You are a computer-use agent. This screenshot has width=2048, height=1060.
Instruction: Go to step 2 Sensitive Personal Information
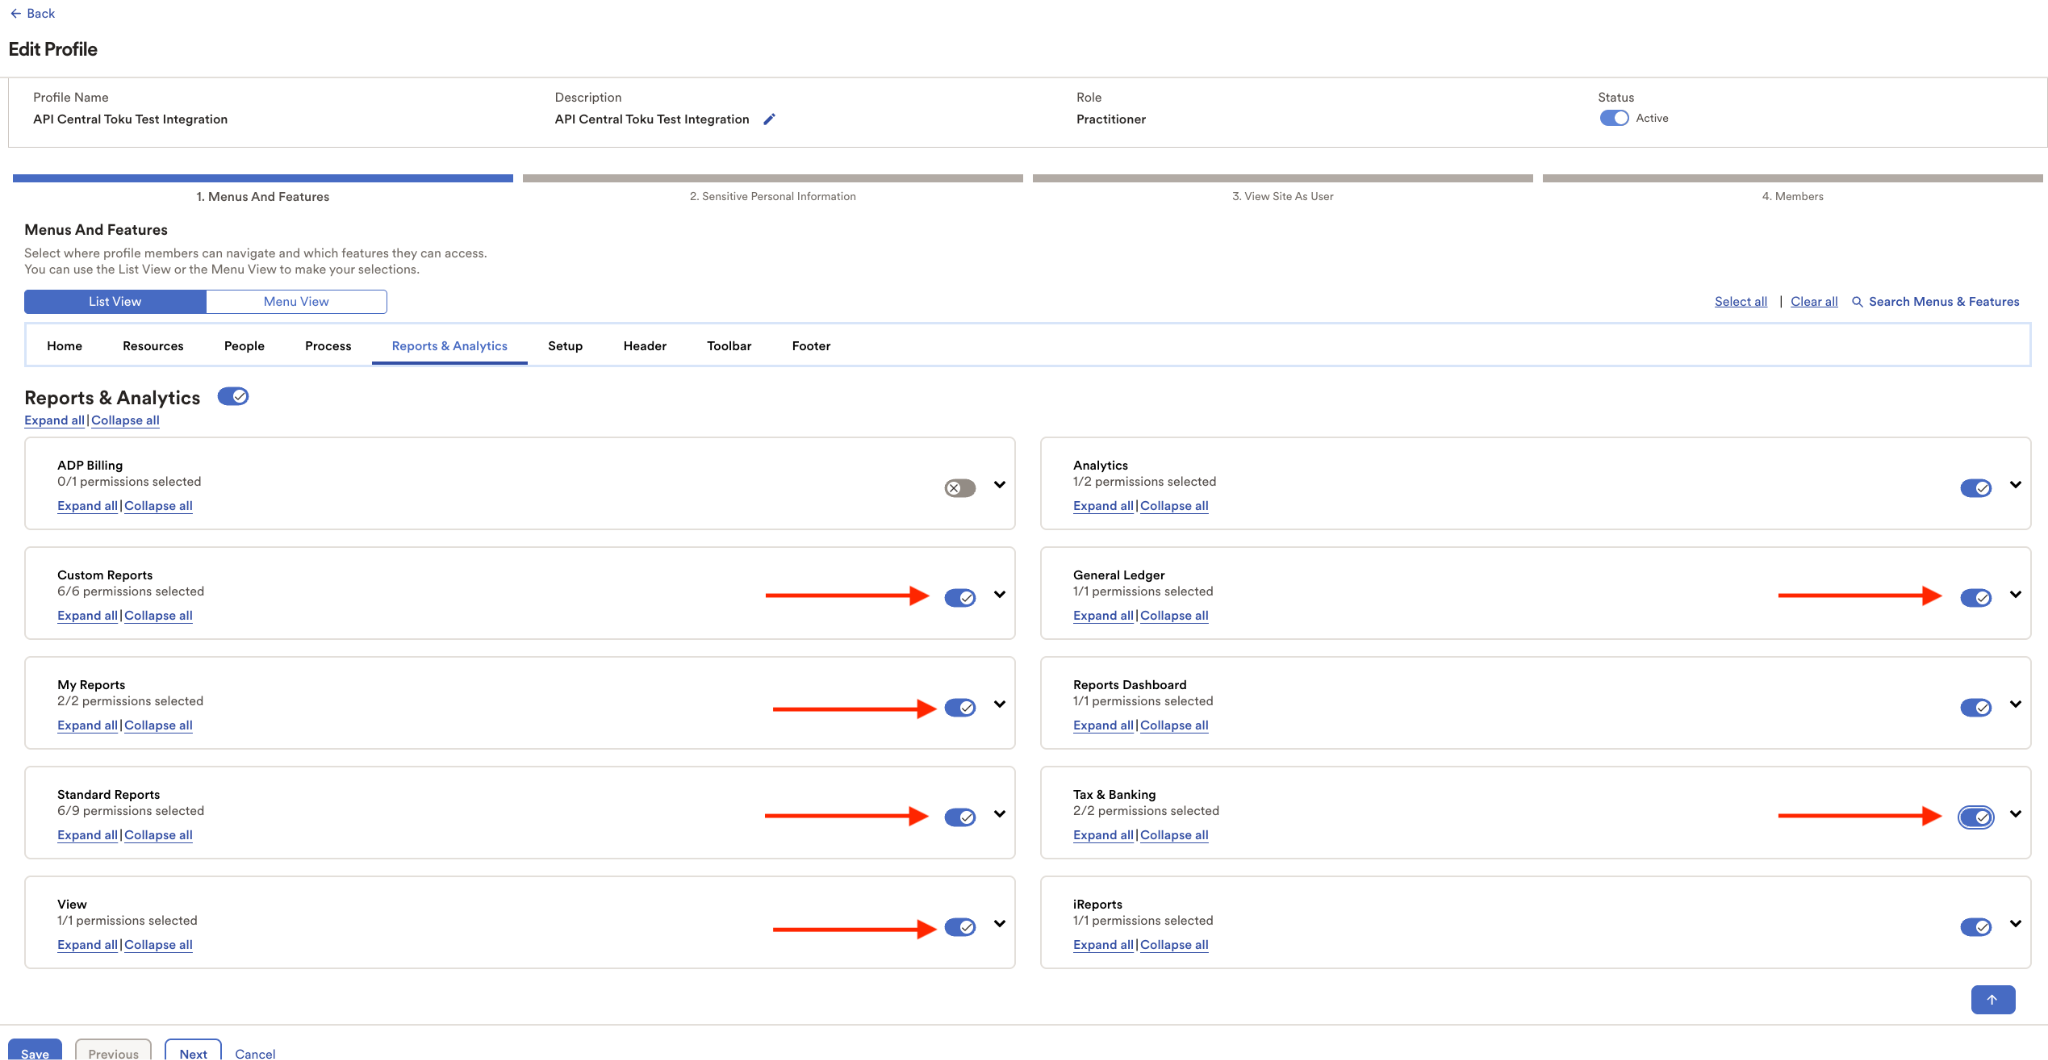point(773,189)
